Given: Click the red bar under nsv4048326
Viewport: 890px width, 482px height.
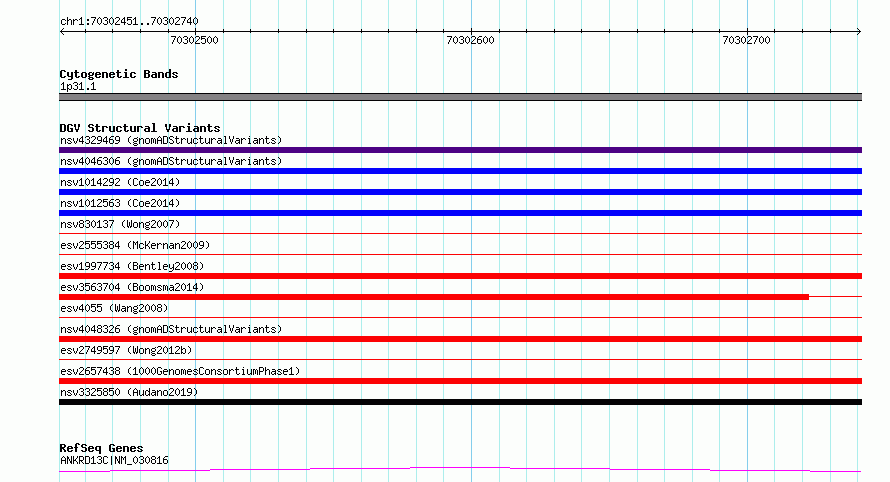Looking at the screenshot, I should click(x=460, y=339).
